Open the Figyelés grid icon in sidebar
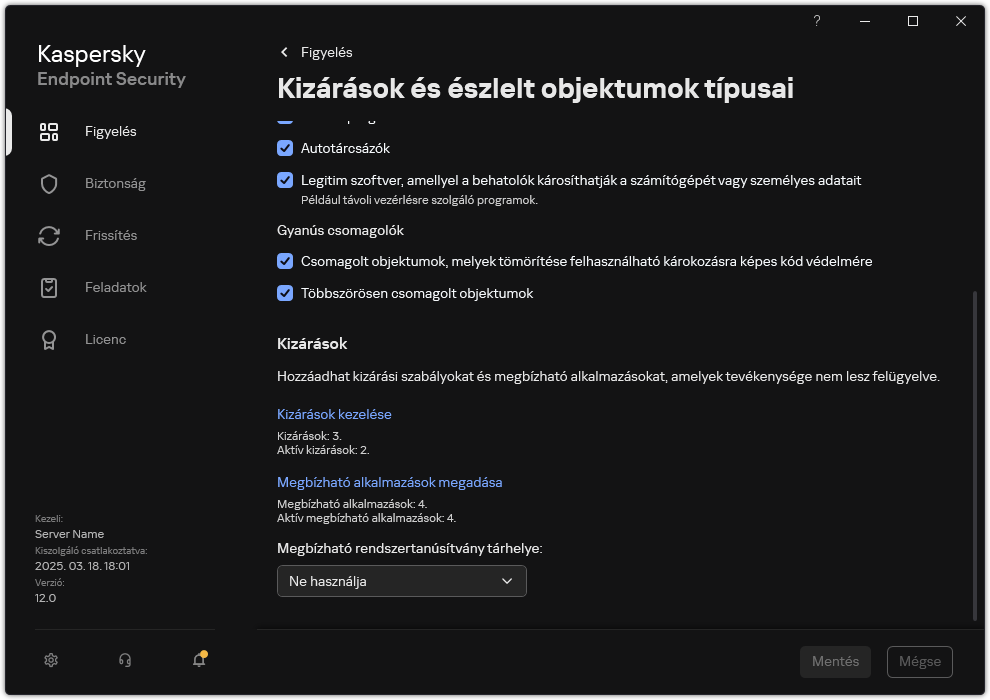The width and height of the screenshot is (990, 700). tap(49, 131)
